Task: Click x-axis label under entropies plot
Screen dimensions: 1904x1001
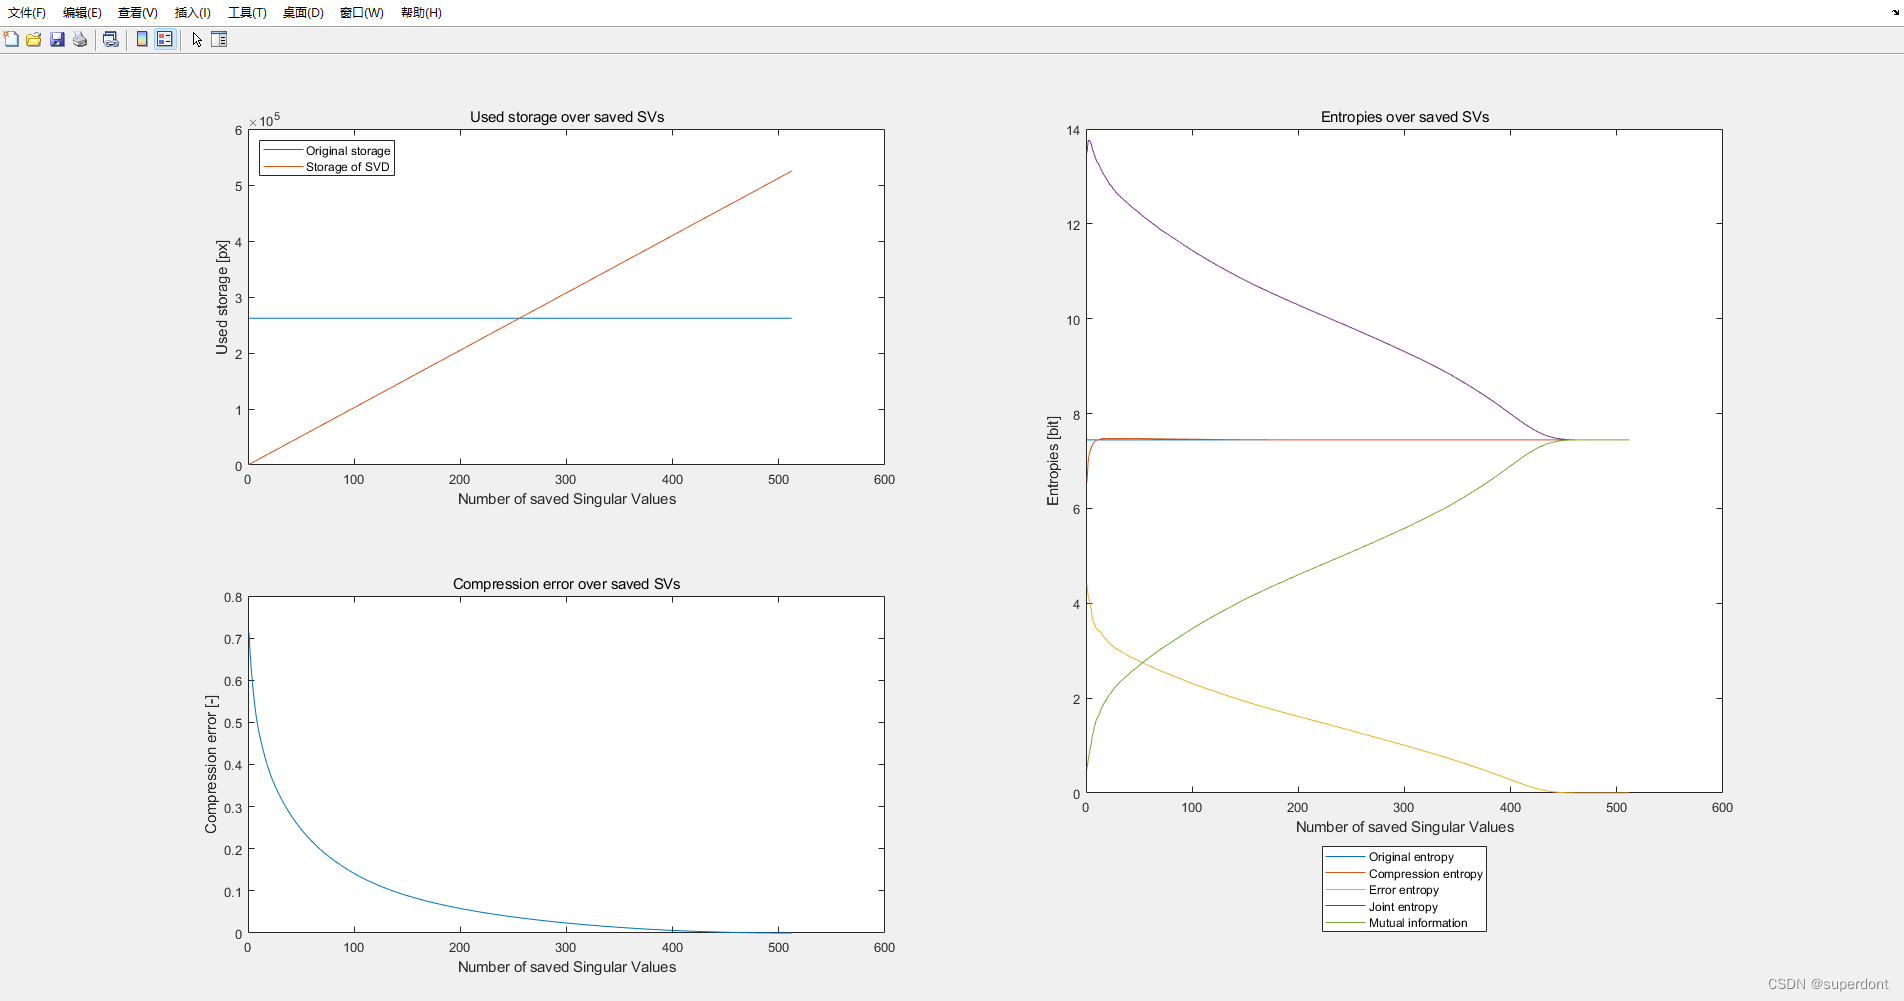Action: click(1405, 827)
